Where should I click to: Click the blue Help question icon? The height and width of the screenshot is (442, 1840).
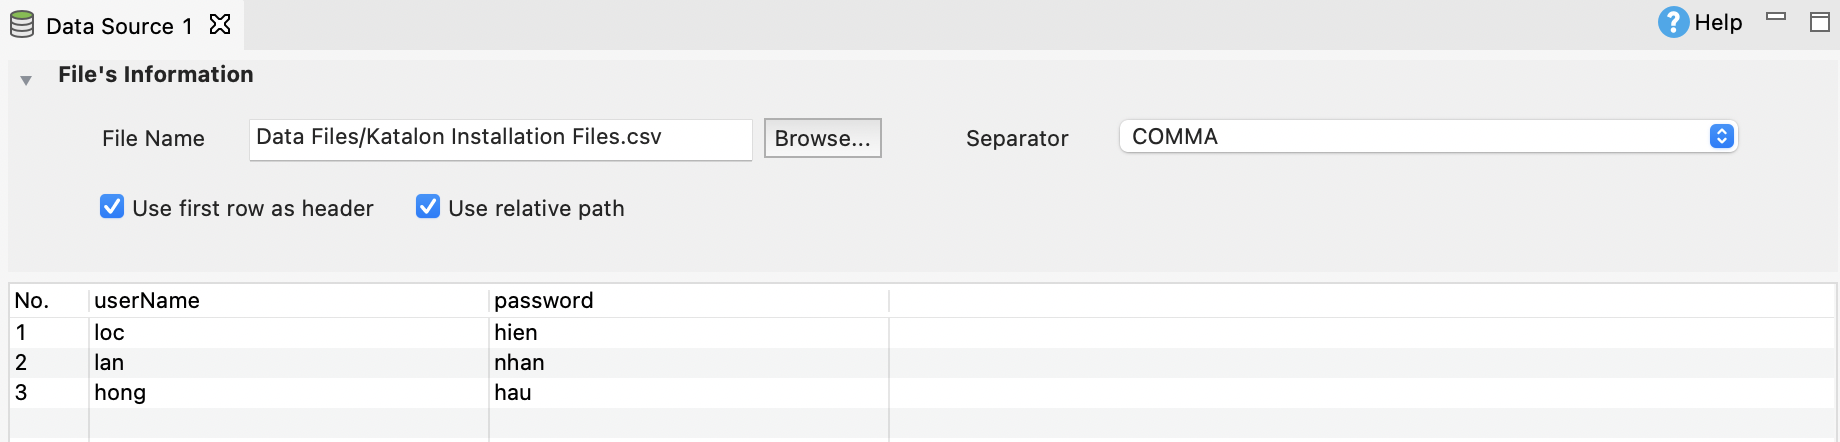(x=1673, y=22)
